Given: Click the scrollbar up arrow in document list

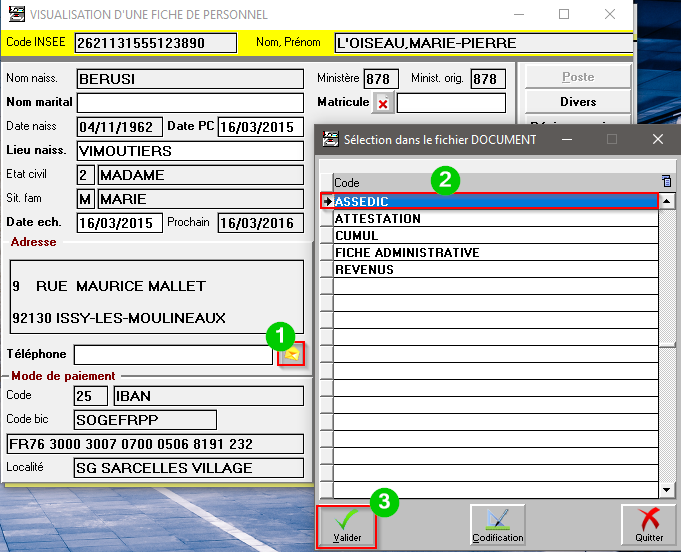Looking at the screenshot, I should (x=667, y=201).
